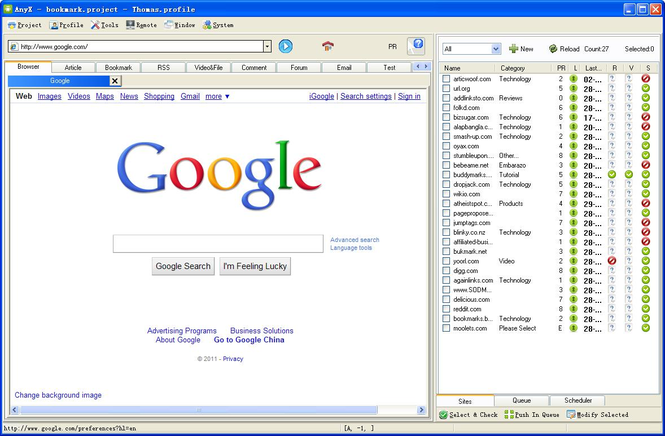Click the Change background image link
665x436 pixels.
coord(58,395)
